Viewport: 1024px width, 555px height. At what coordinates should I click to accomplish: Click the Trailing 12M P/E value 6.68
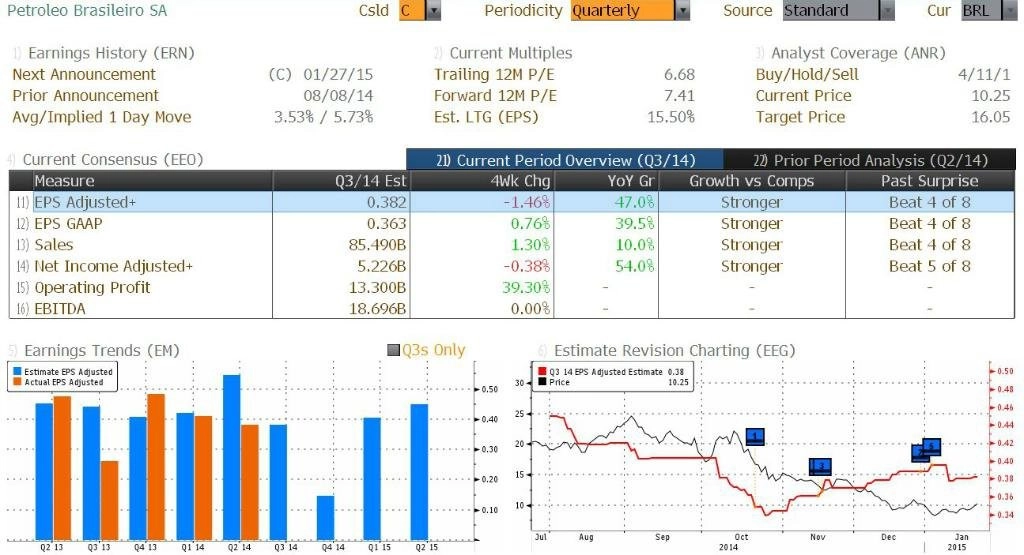point(679,74)
